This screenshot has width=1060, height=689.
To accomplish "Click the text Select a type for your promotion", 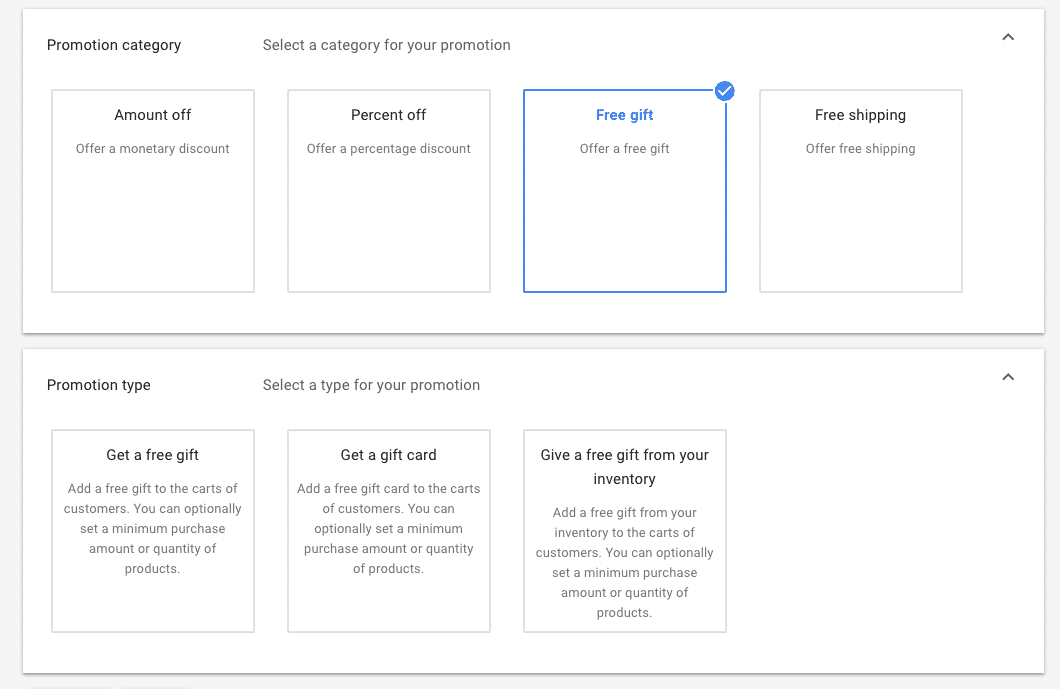I will click(371, 385).
